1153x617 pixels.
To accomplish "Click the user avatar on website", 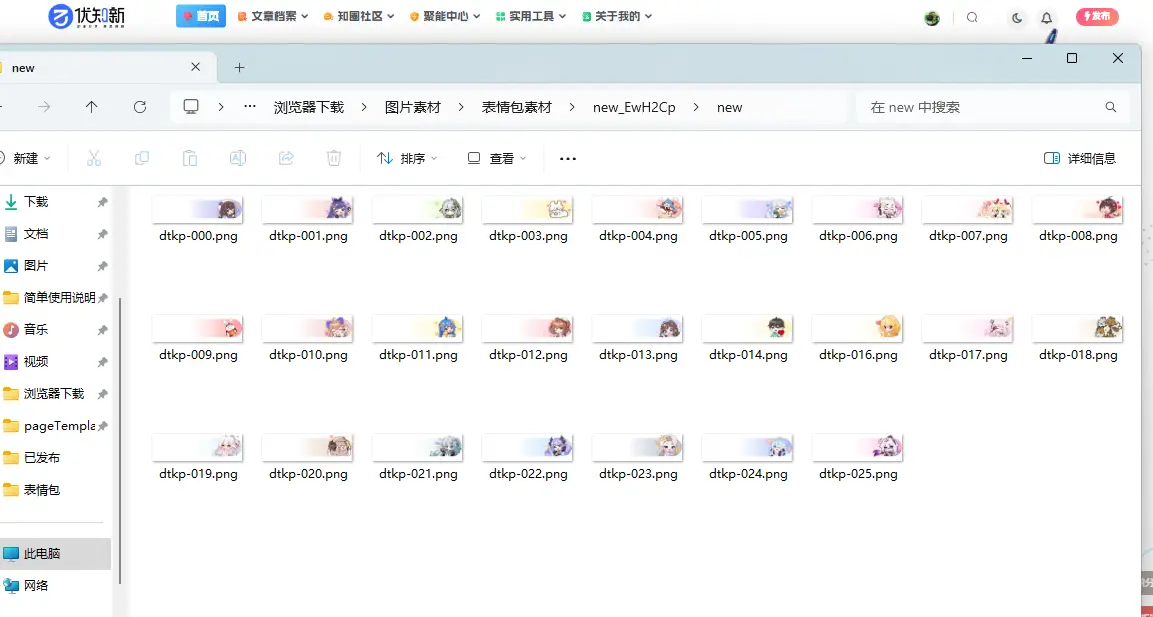I will [932, 18].
